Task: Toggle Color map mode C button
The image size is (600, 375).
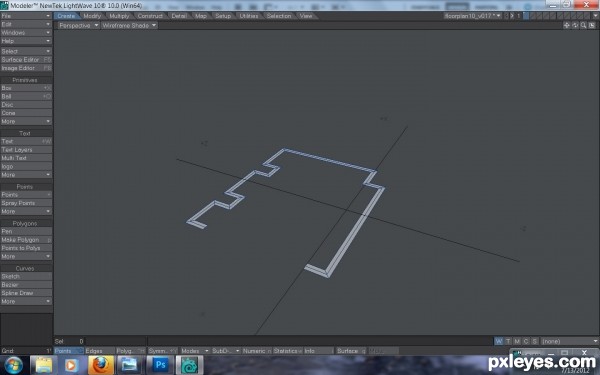Action: [526, 341]
